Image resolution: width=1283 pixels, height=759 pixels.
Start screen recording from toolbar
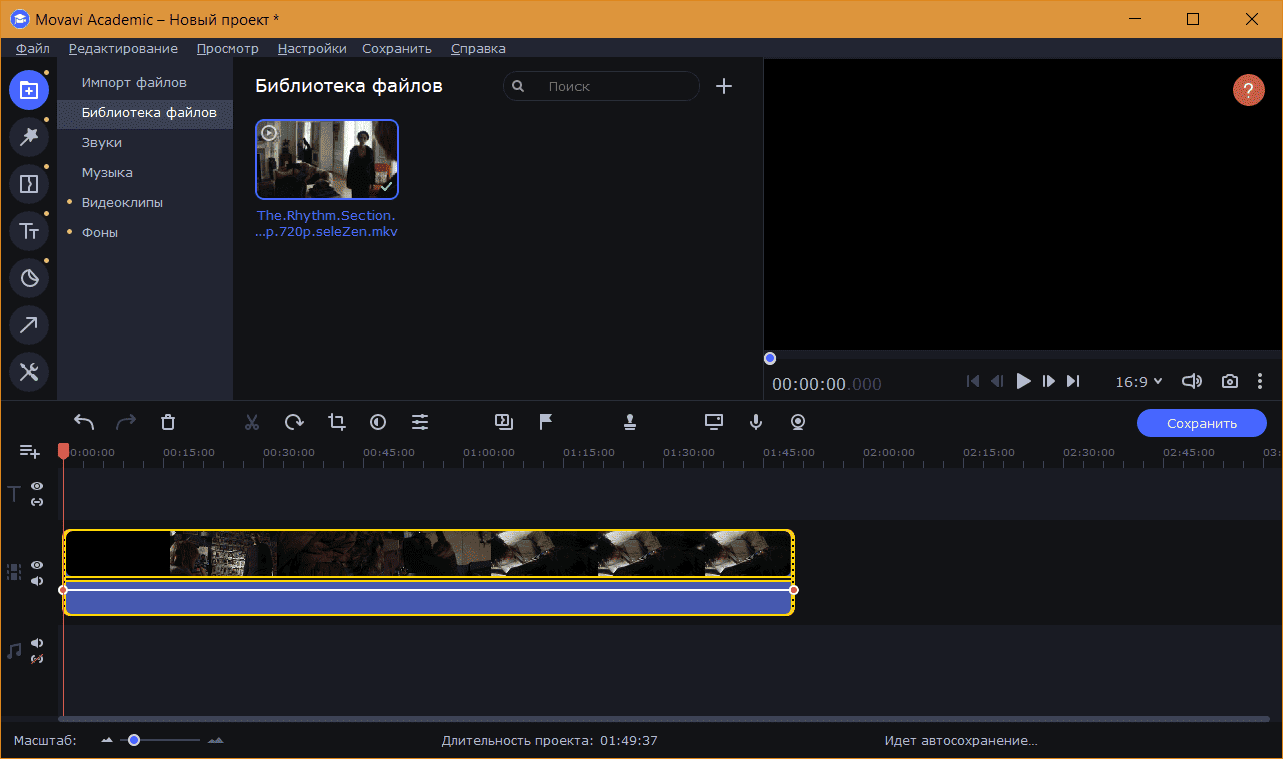pos(714,422)
